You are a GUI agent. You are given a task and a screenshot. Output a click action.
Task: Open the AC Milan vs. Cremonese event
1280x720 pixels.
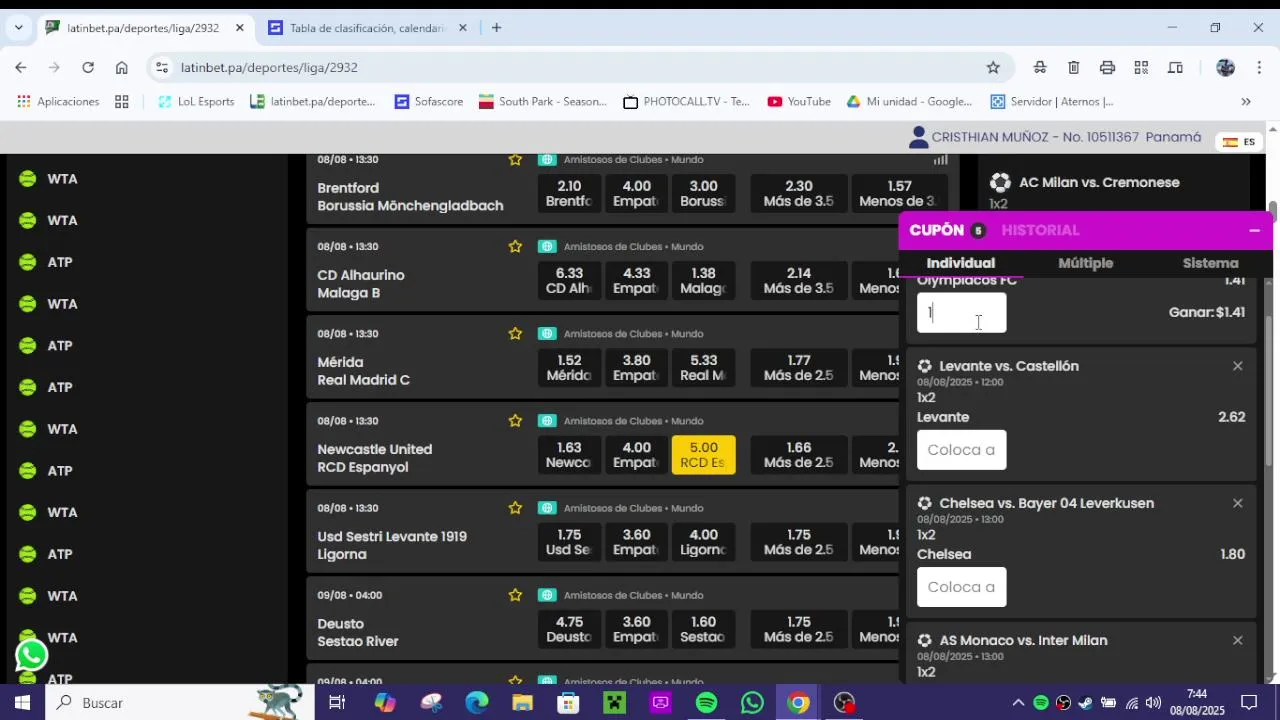pos(1099,183)
